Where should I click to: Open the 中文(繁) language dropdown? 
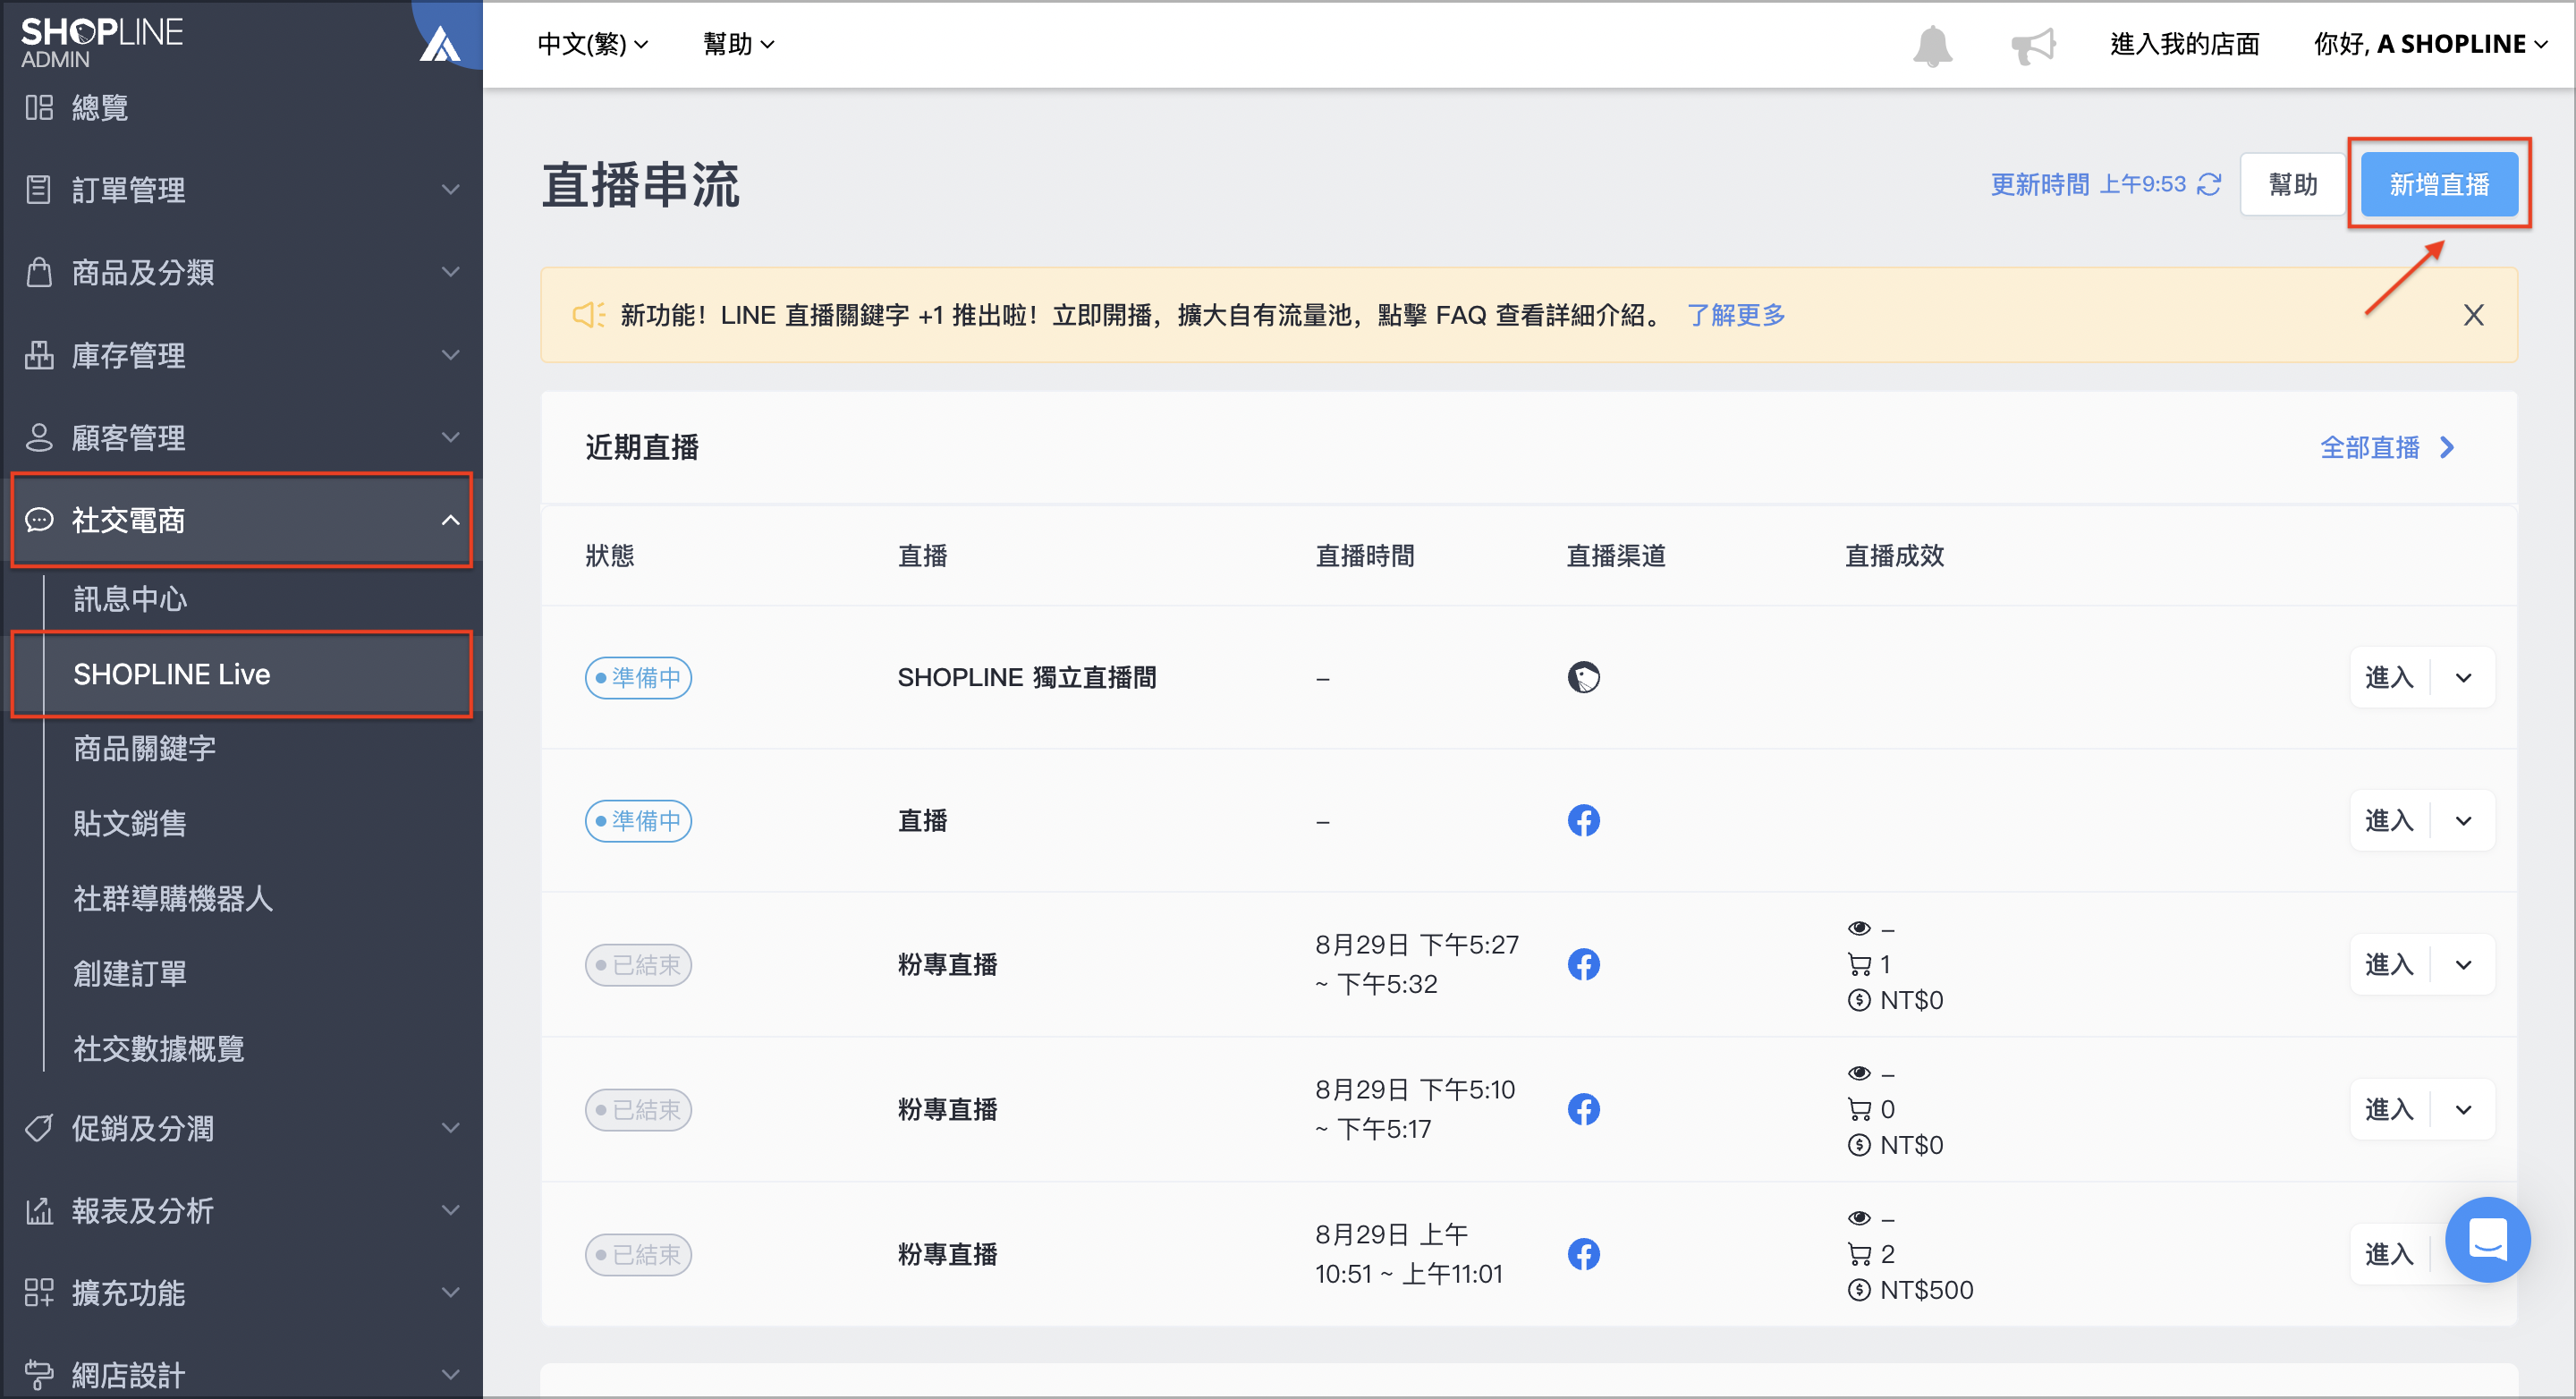point(592,44)
